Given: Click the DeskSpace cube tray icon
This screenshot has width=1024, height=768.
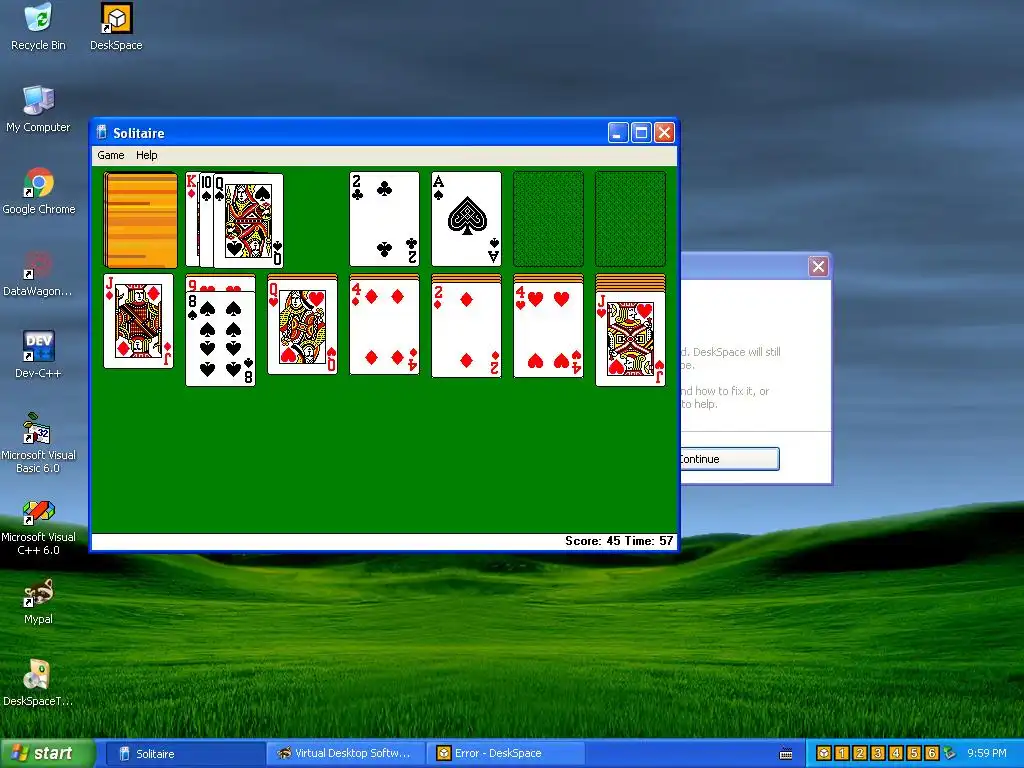Looking at the screenshot, I should (x=824, y=753).
